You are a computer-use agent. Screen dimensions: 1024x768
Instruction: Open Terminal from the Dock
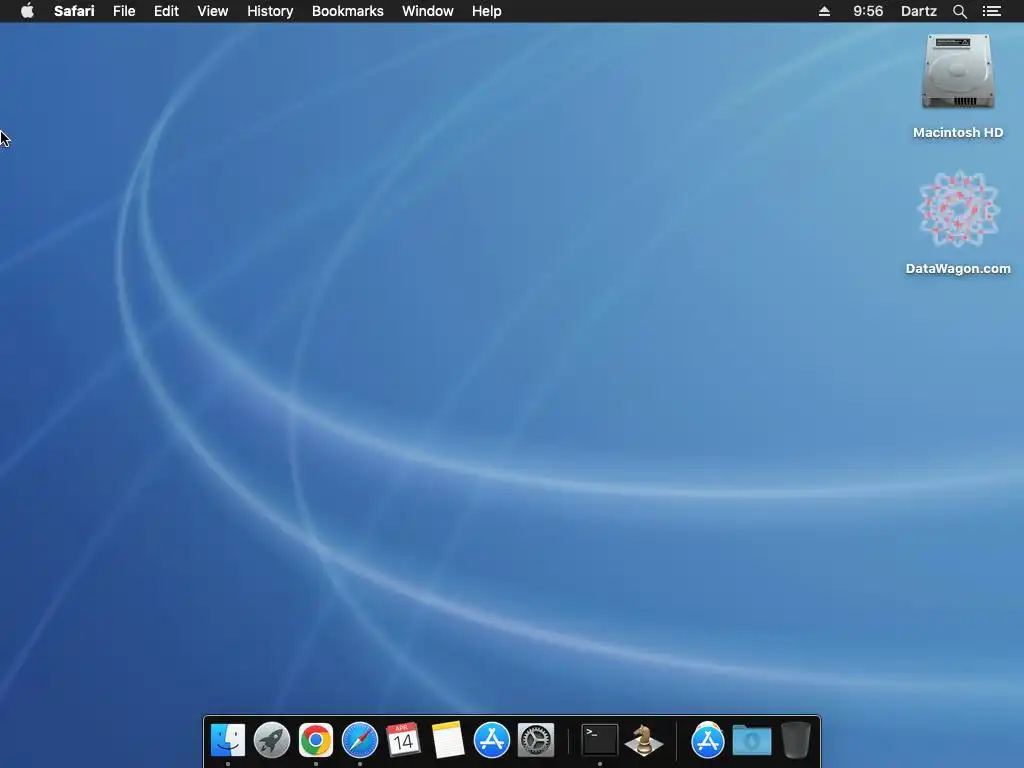(600, 740)
